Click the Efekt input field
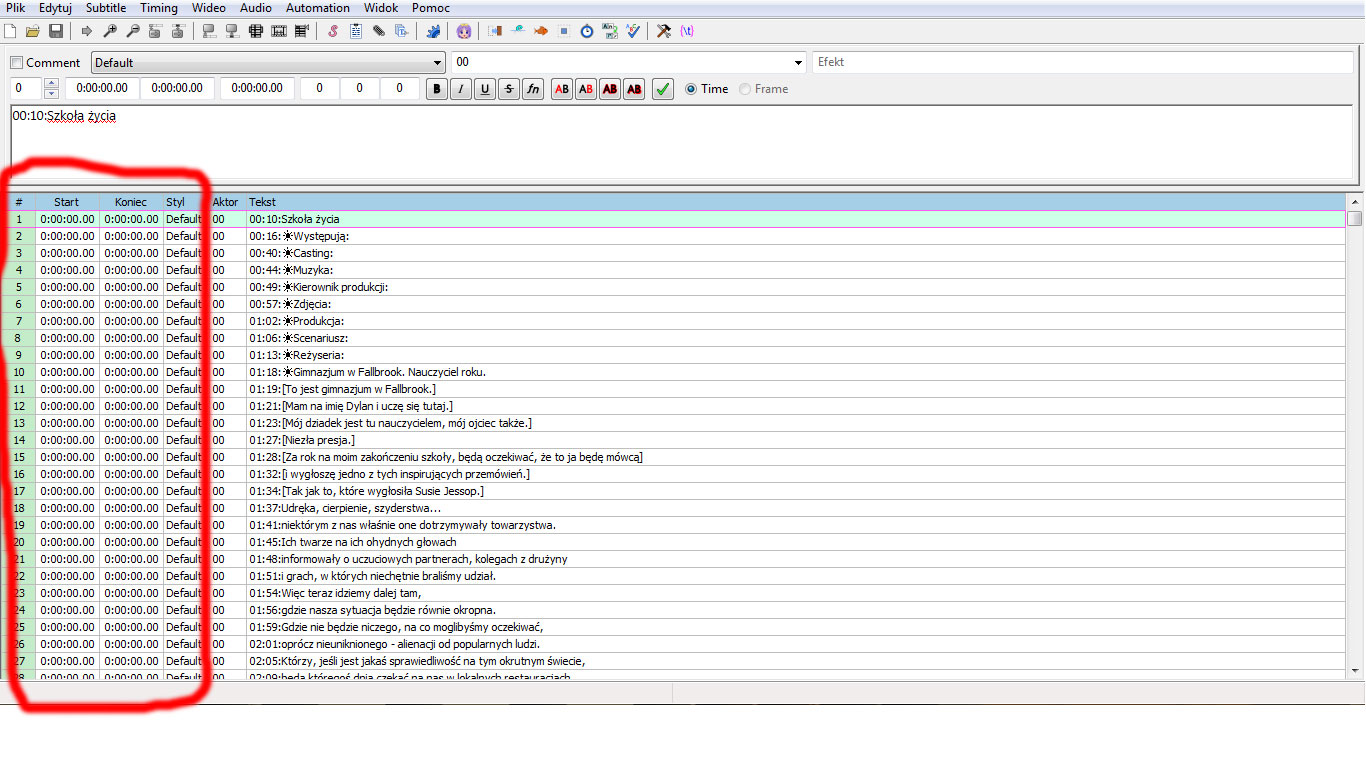 [x=1083, y=62]
